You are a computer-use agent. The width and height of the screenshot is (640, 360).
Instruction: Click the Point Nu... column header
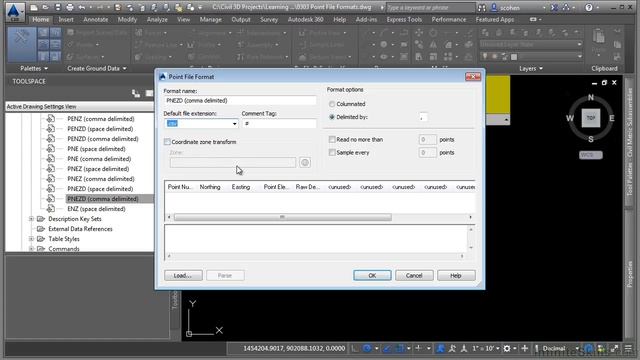tap(180, 187)
